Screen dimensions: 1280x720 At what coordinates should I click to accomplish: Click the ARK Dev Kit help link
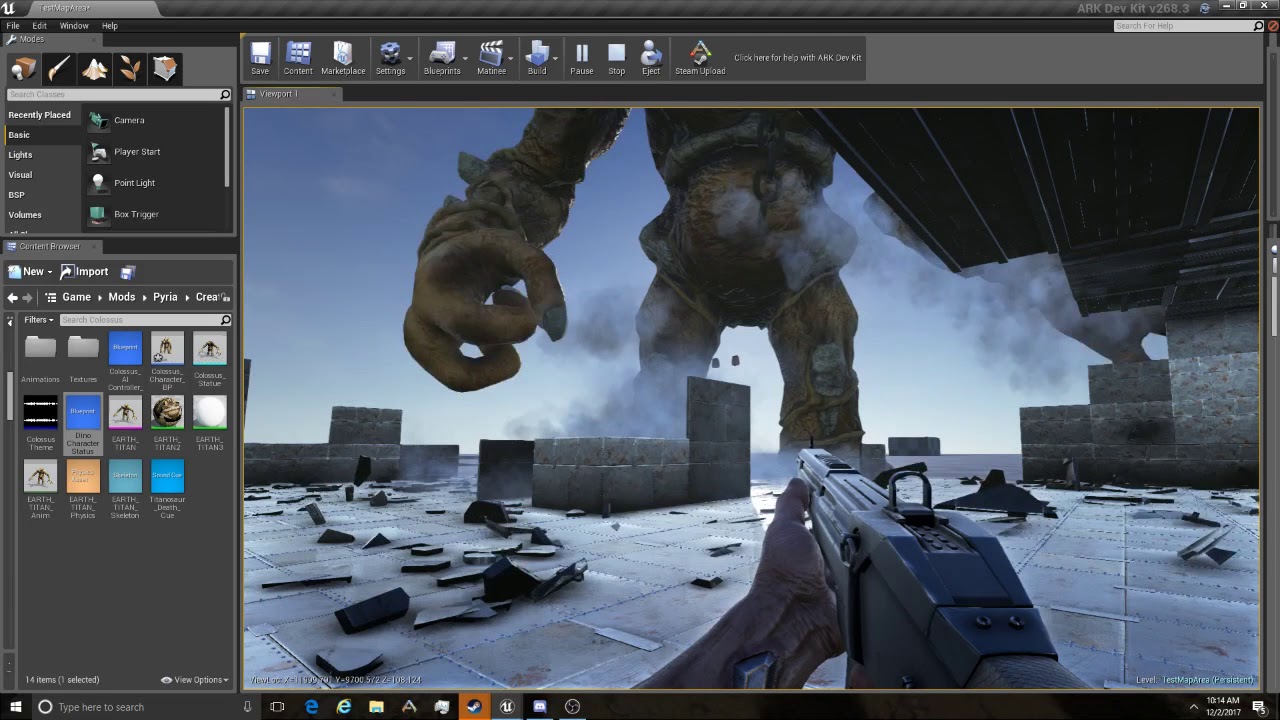click(798, 58)
